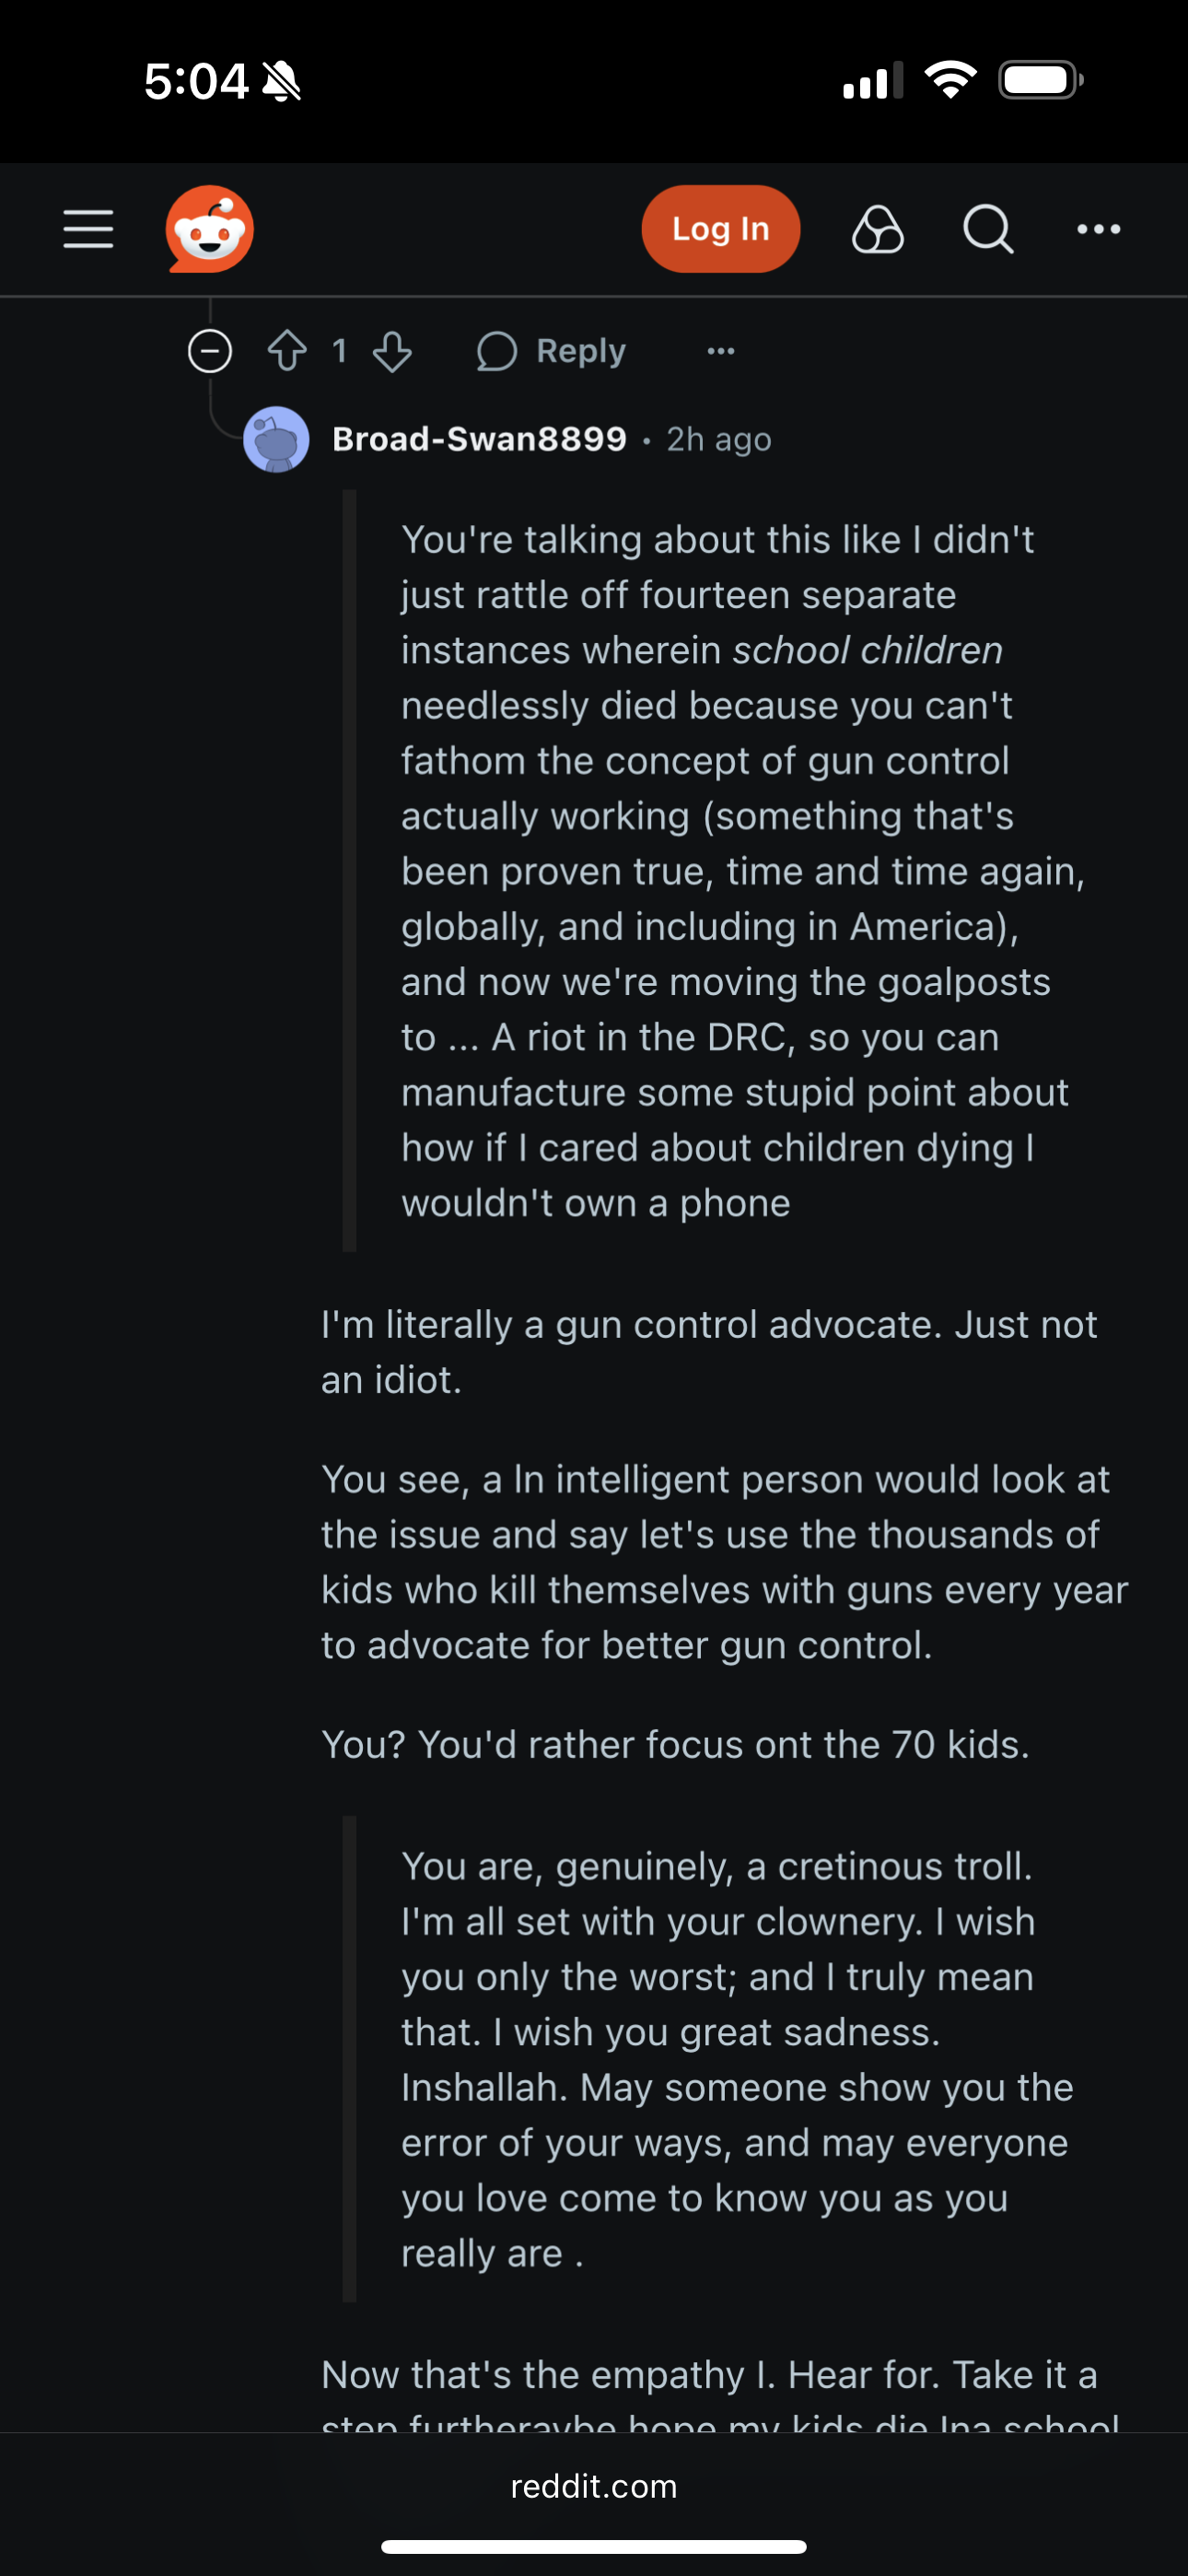Screen dimensions: 1188x2576
Task: Tap the silent mode bell icon
Action: (282, 81)
